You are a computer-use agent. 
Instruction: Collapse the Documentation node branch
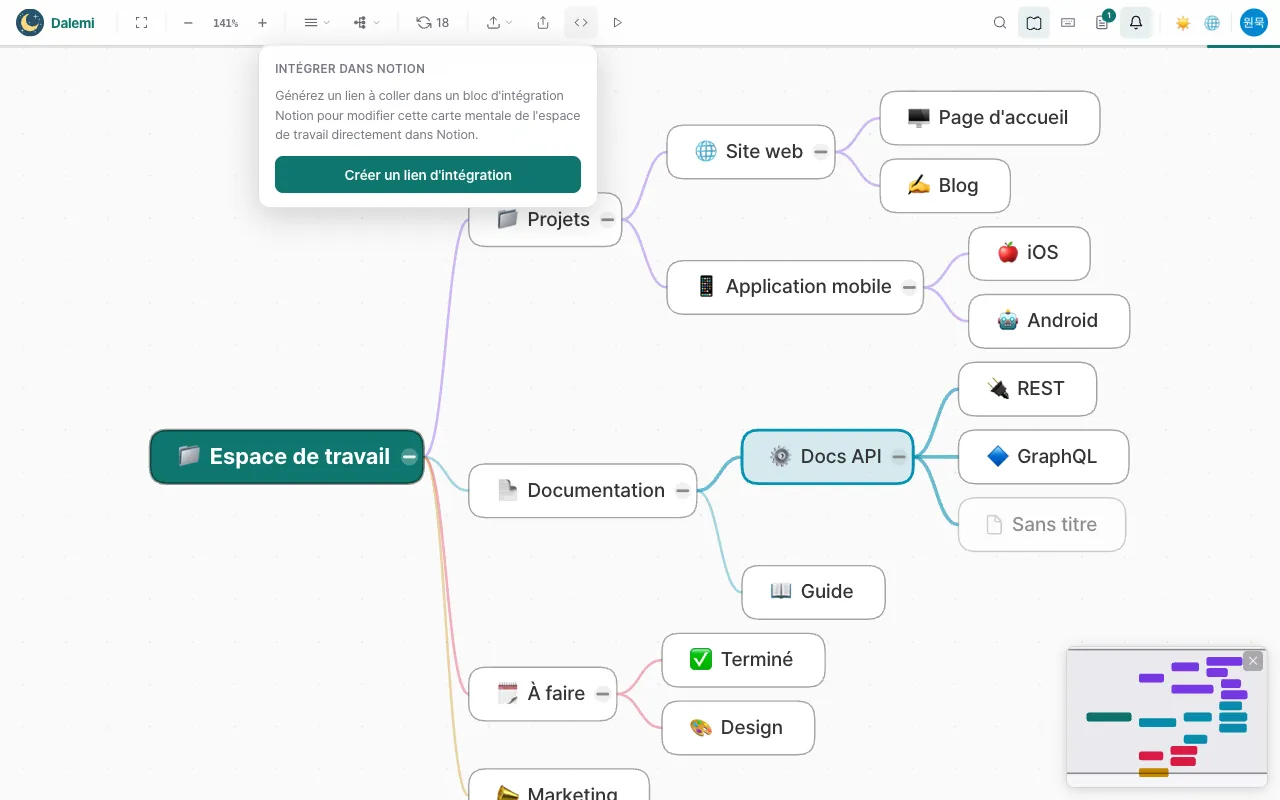[x=682, y=491]
